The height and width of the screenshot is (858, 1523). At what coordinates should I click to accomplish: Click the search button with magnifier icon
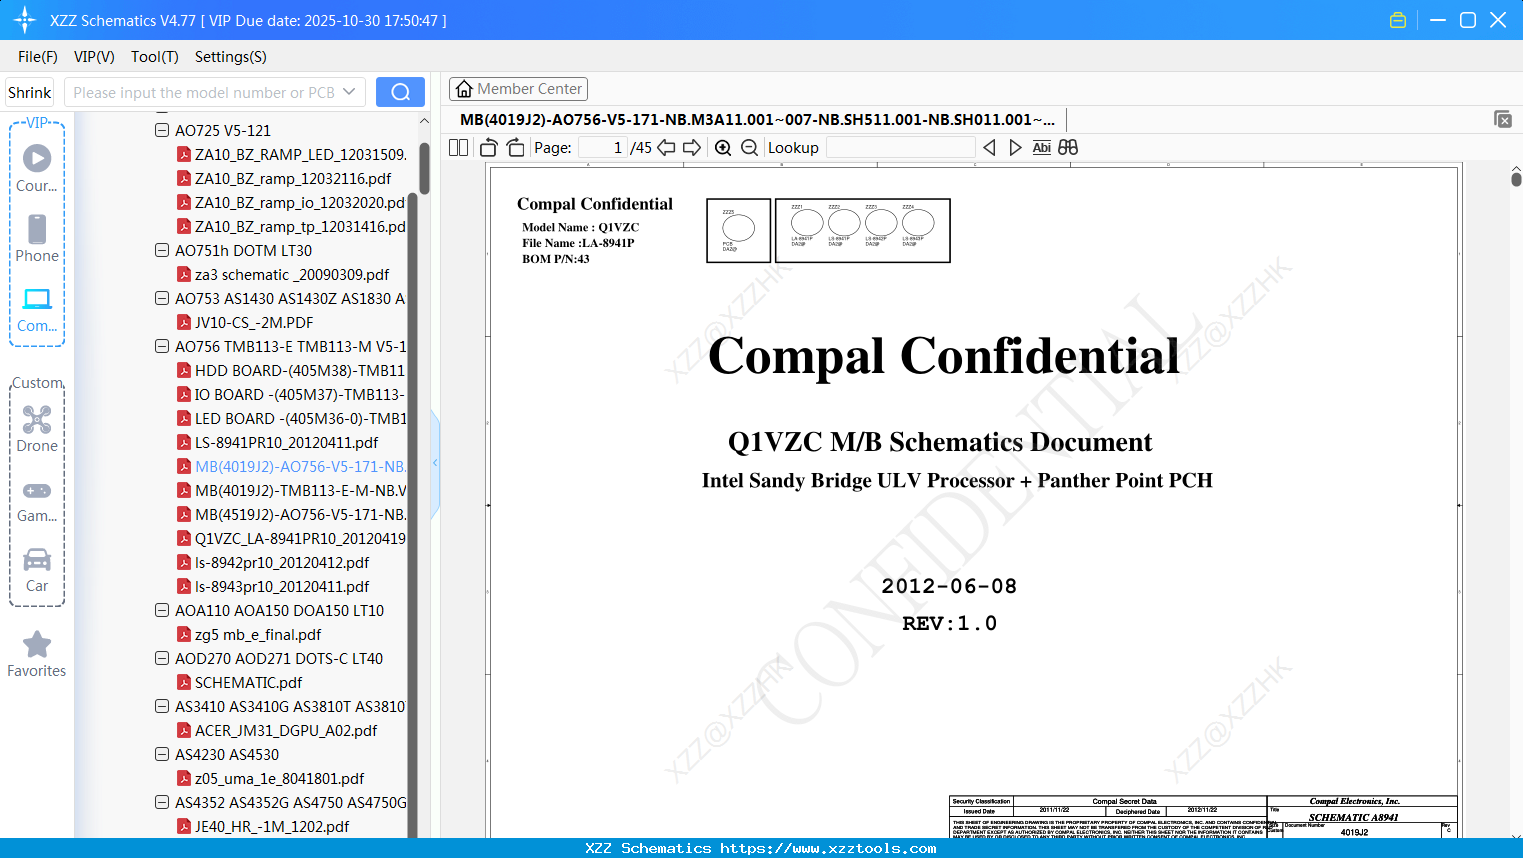click(400, 92)
